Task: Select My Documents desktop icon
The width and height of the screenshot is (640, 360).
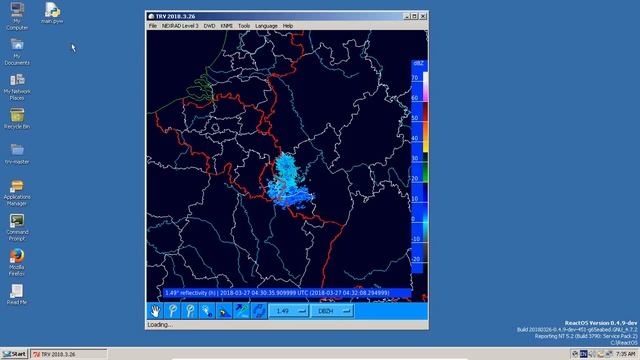Action: coord(17,51)
